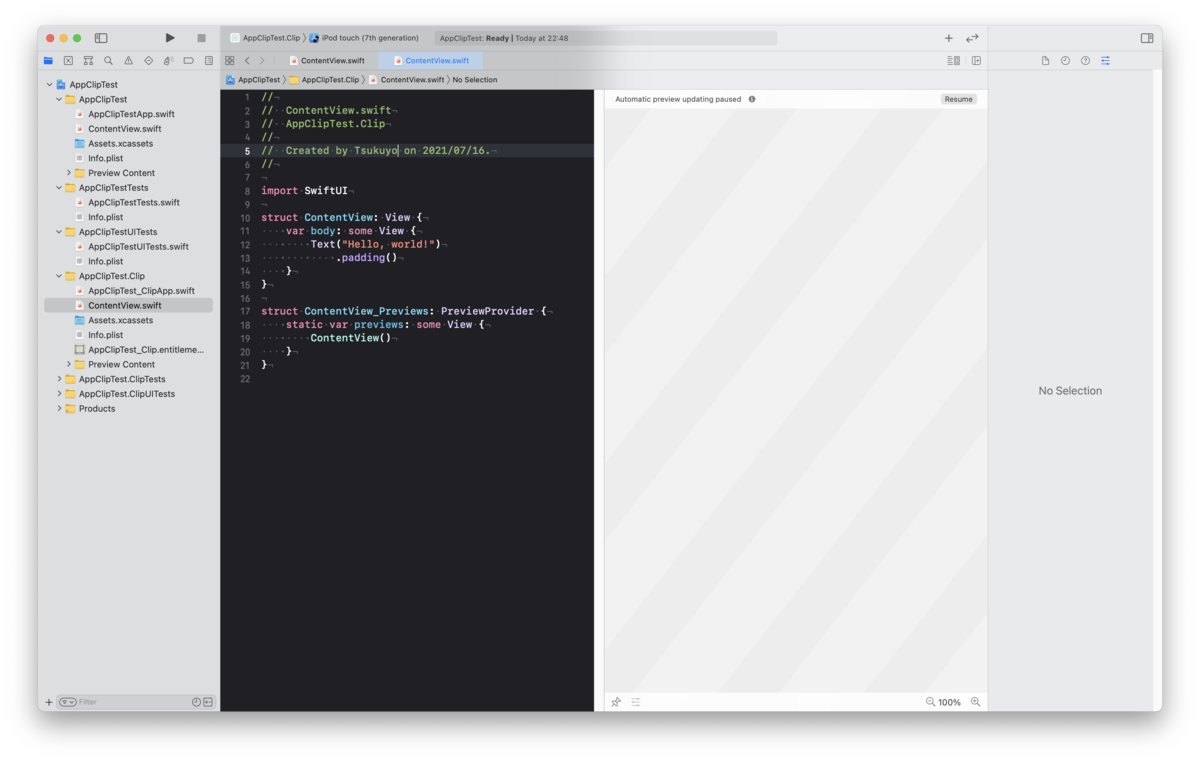Open preview canvas settings icon
The width and height of the screenshot is (1200, 761).
636,702
